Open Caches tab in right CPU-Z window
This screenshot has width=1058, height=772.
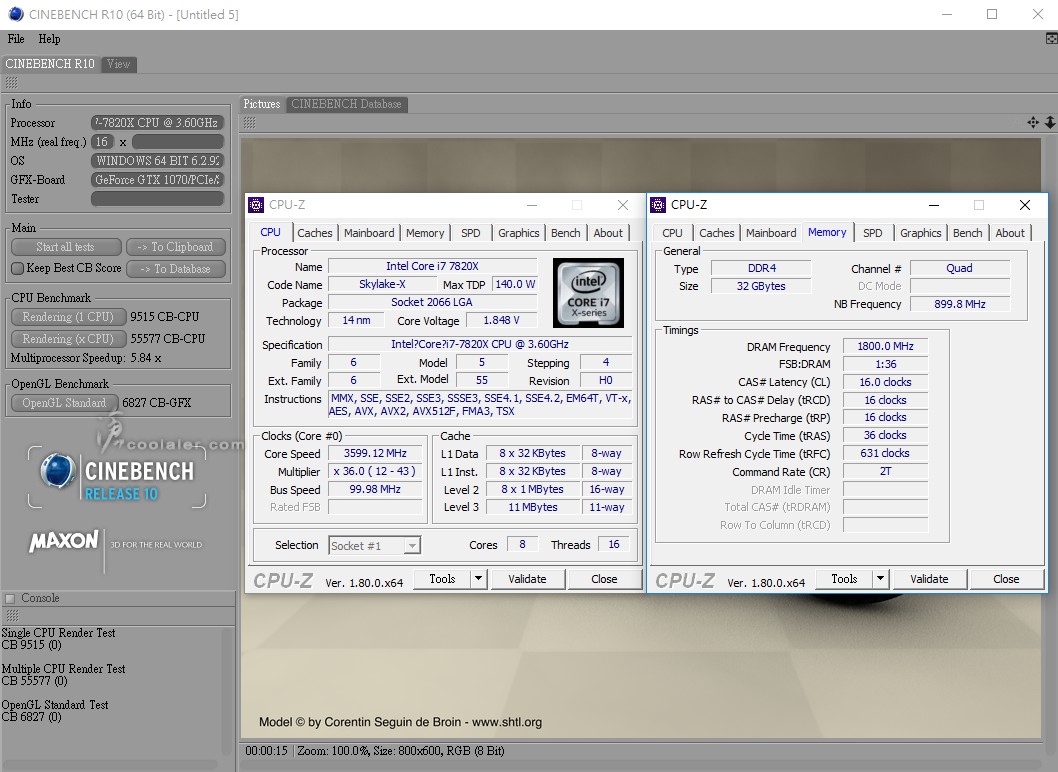pyautogui.click(x=717, y=233)
